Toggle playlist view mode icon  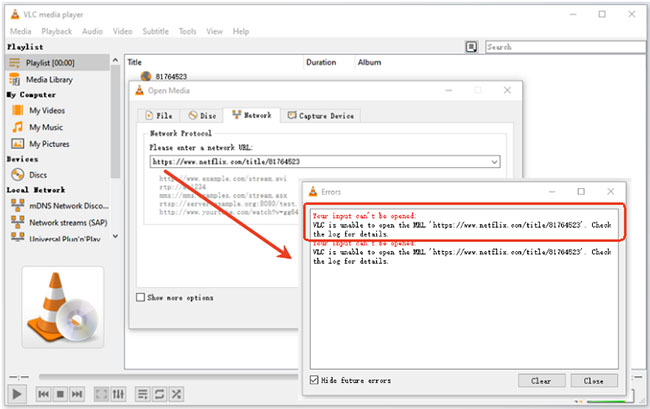pyautogui.click(x=471, y=47)
